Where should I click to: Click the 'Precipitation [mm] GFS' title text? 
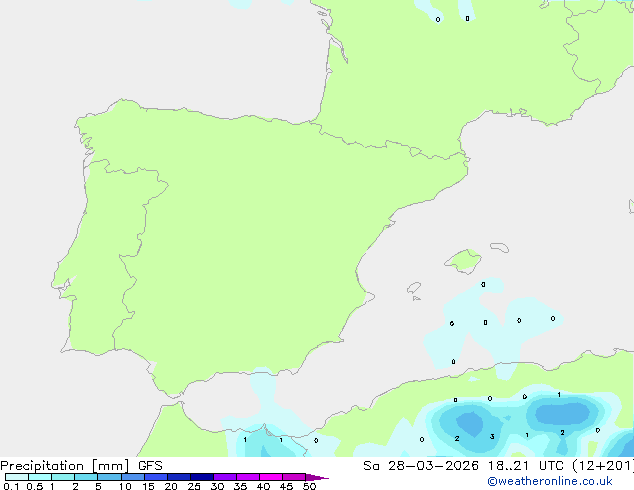(x=81, y=466)
